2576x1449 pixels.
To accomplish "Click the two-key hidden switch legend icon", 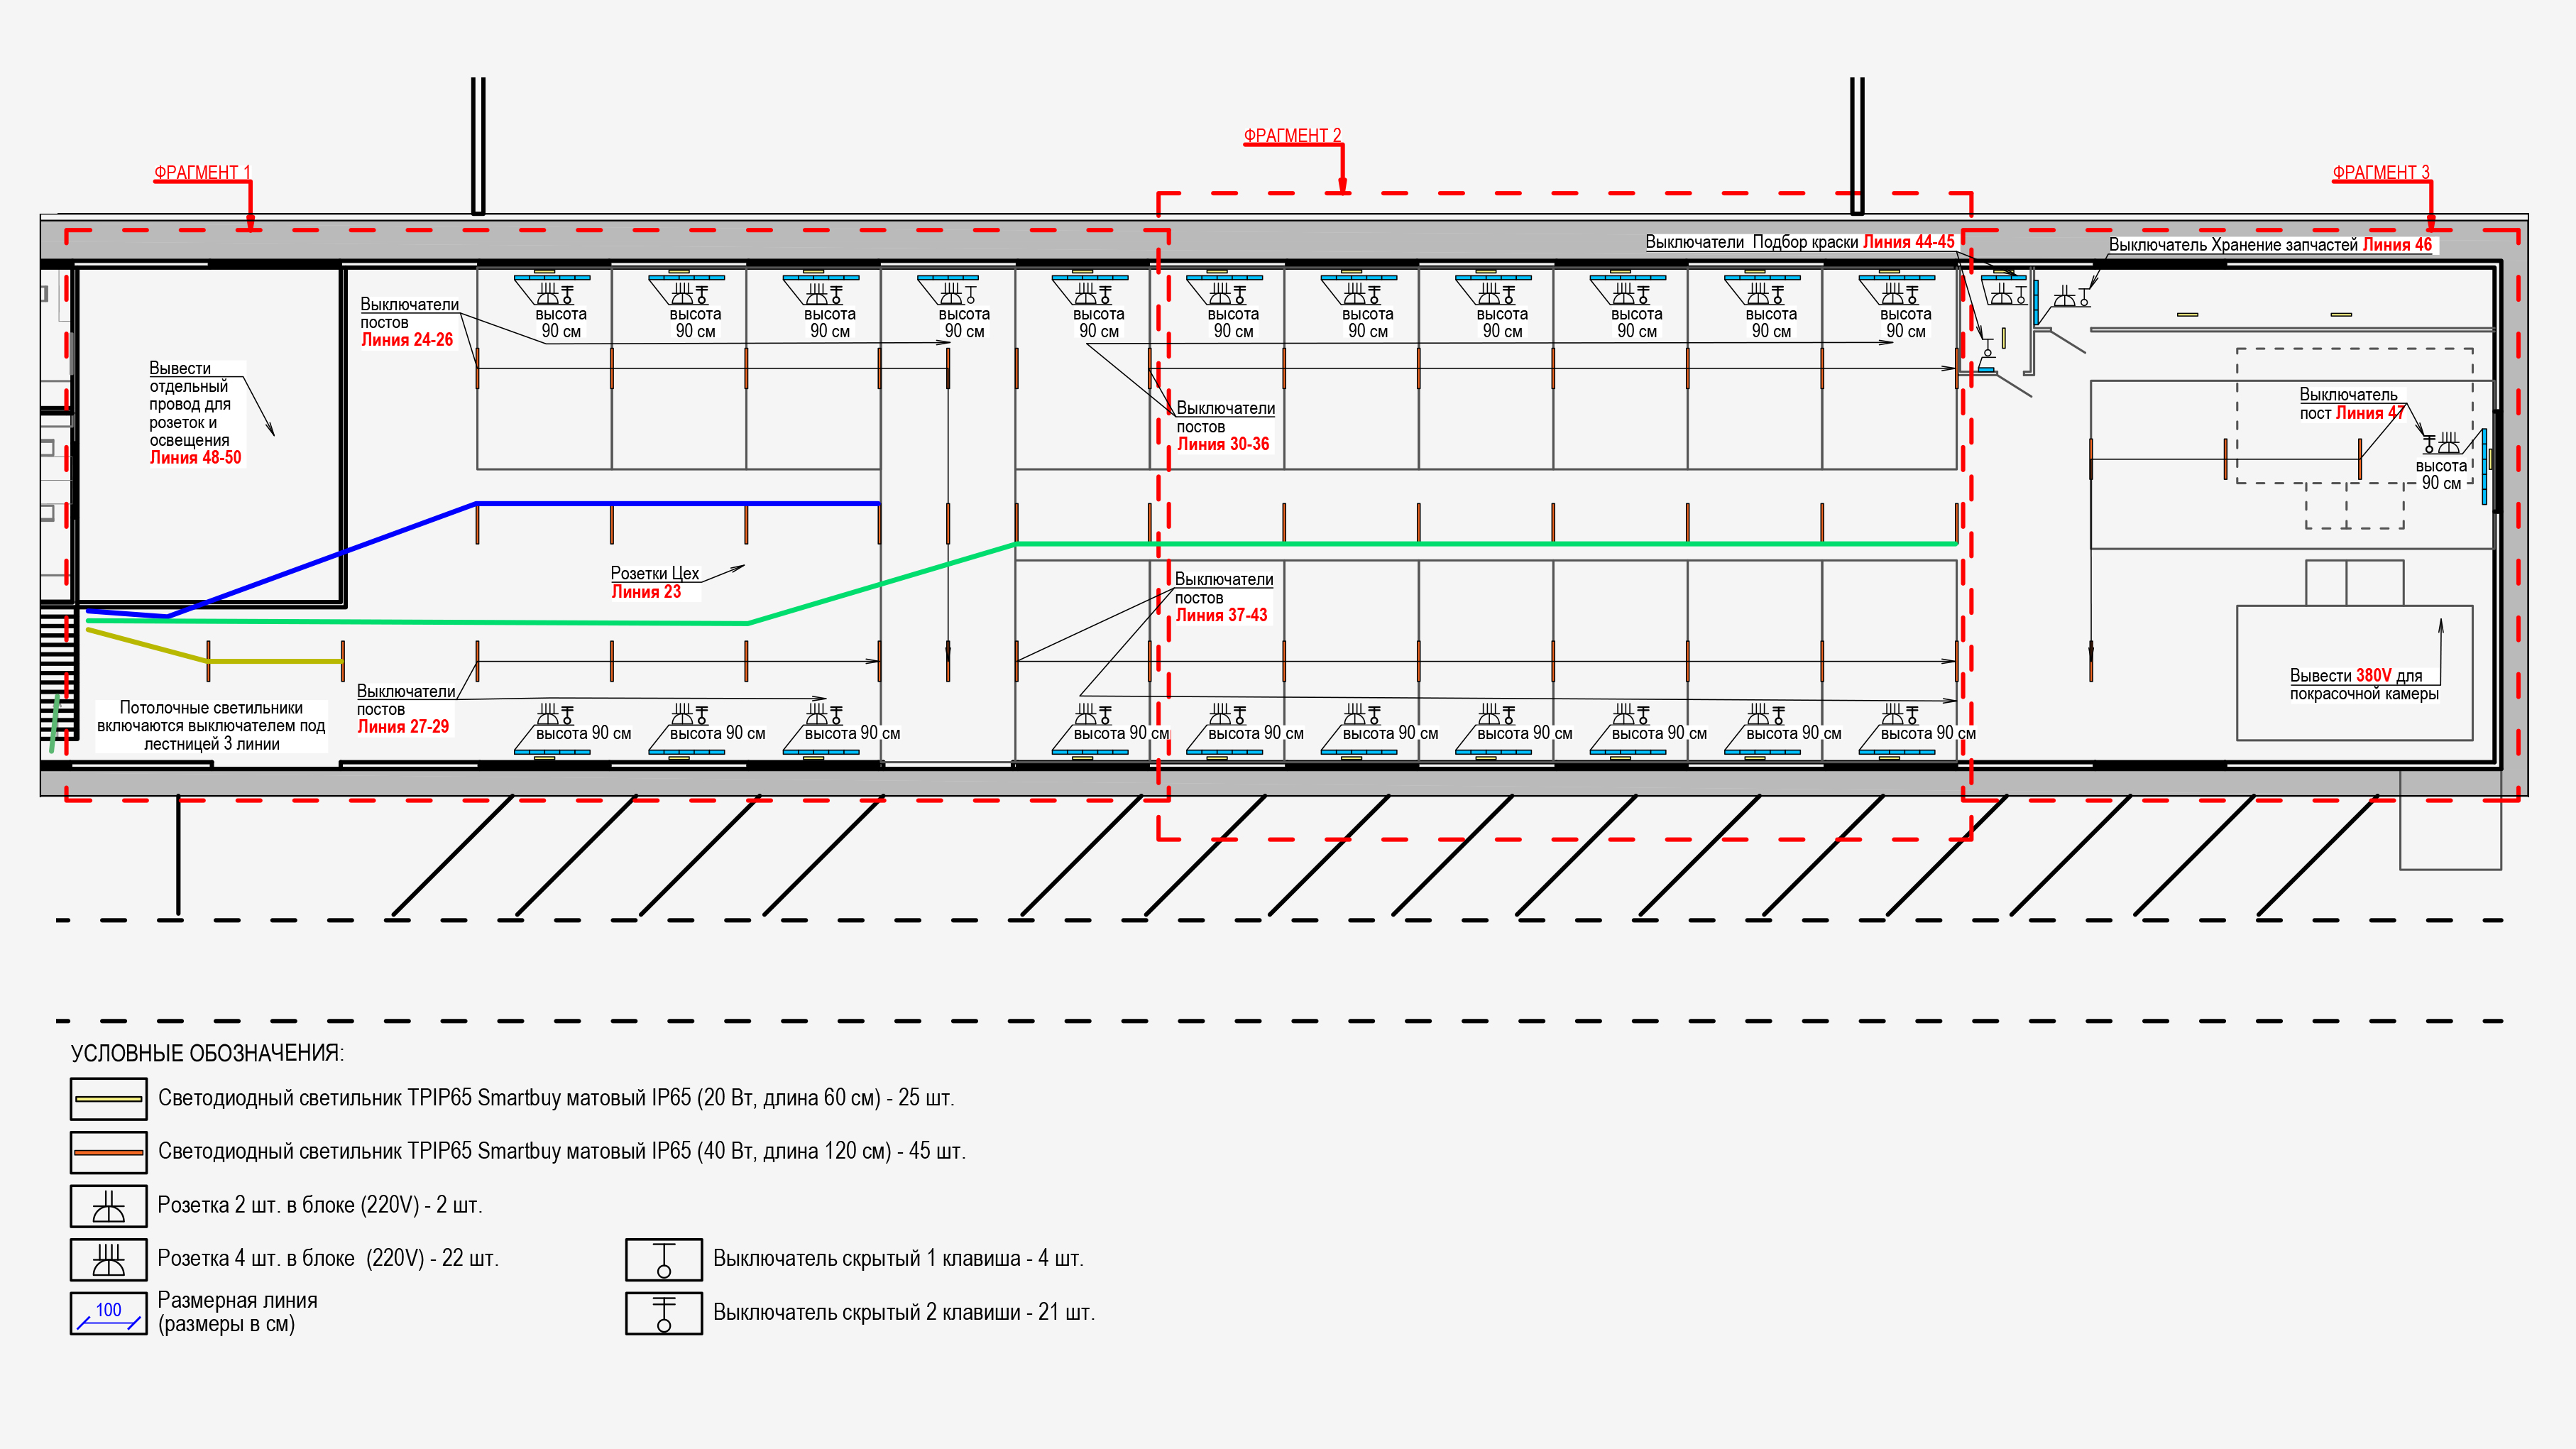I will tap(663, 1313).
